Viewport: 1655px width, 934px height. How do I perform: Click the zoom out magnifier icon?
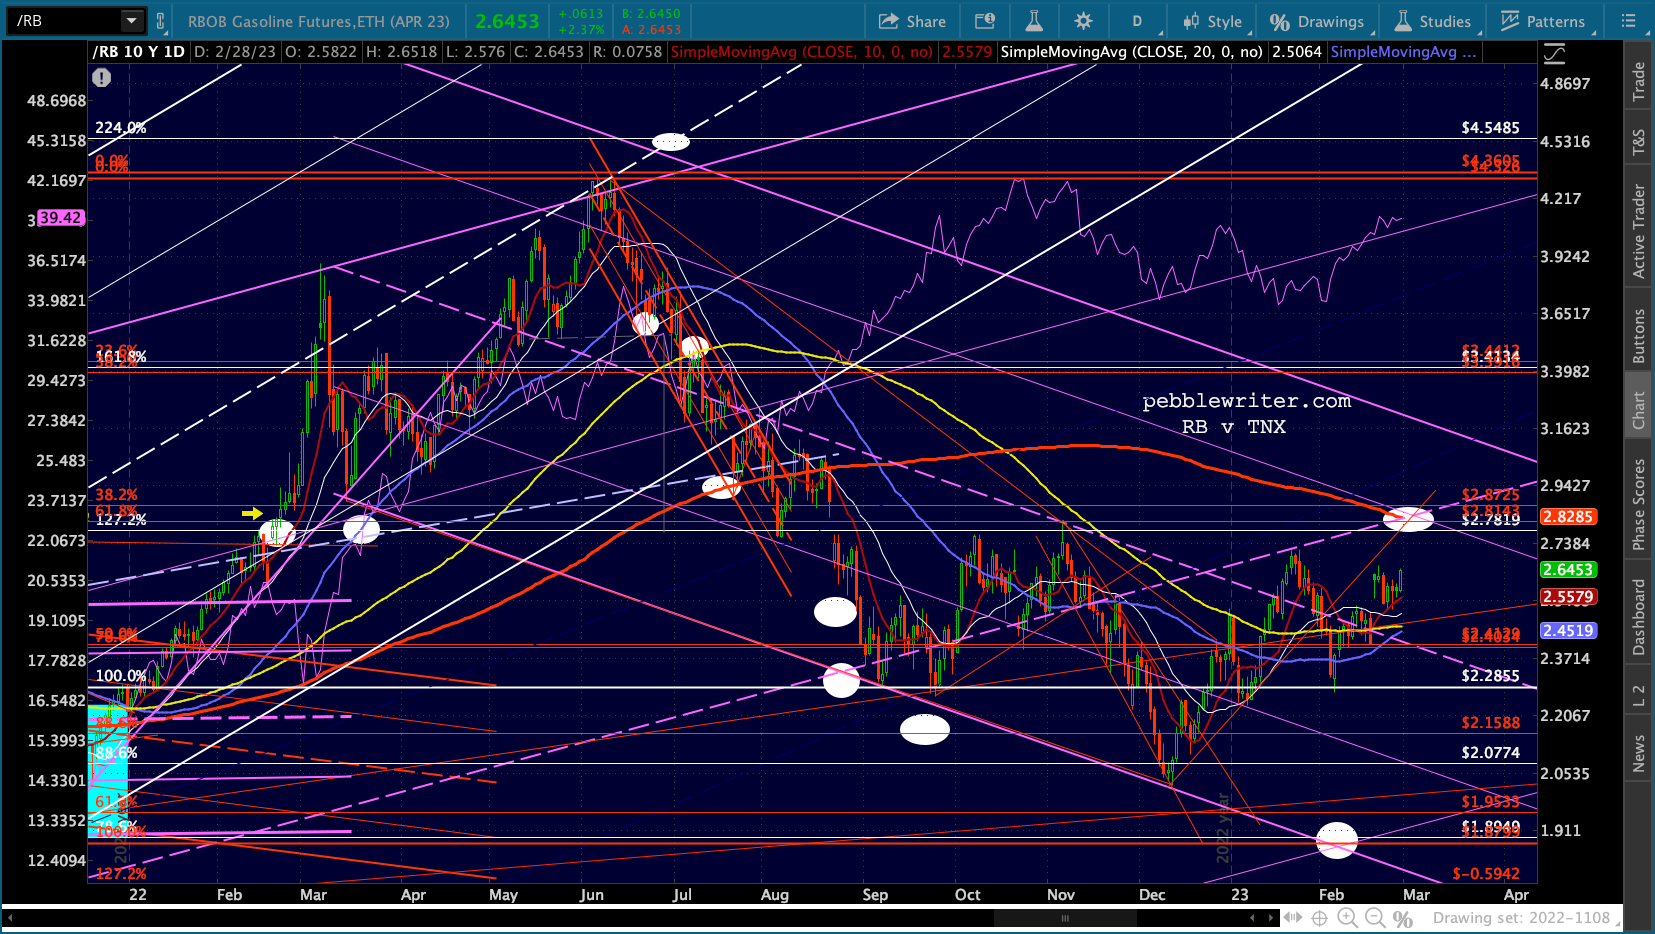tap(1375, 918)
